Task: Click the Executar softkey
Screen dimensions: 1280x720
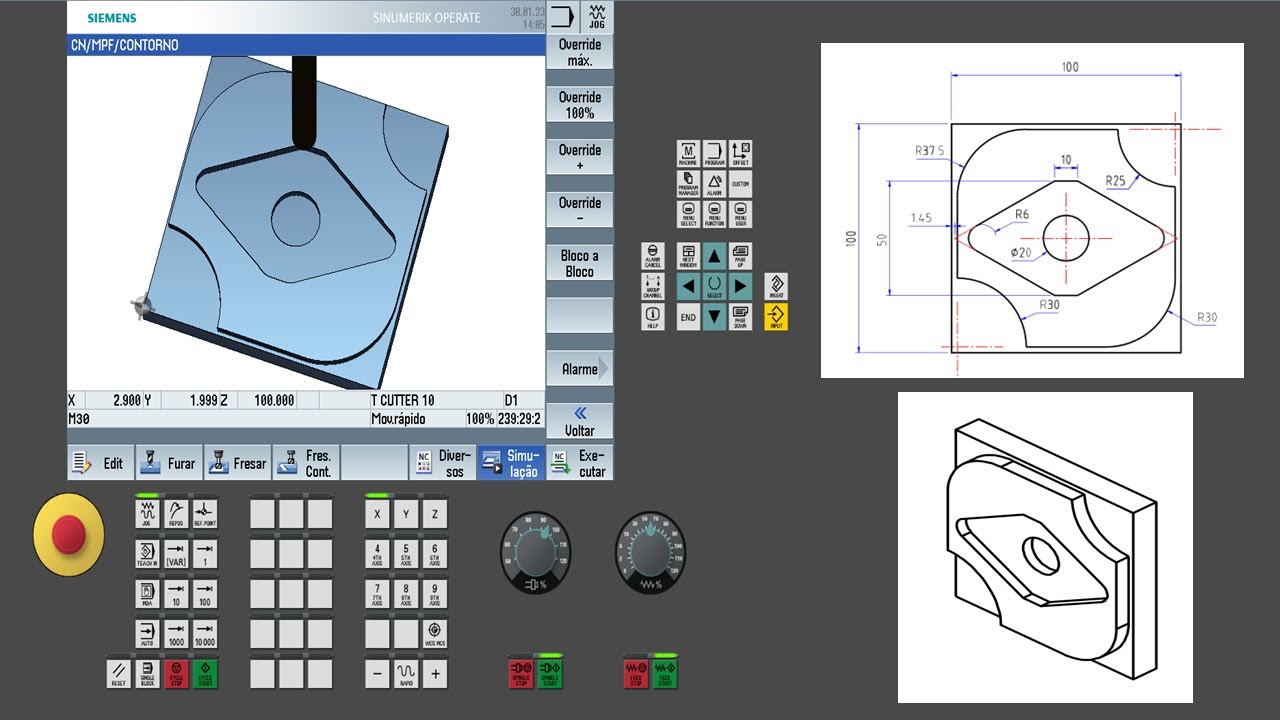Action: pos(580,463)
